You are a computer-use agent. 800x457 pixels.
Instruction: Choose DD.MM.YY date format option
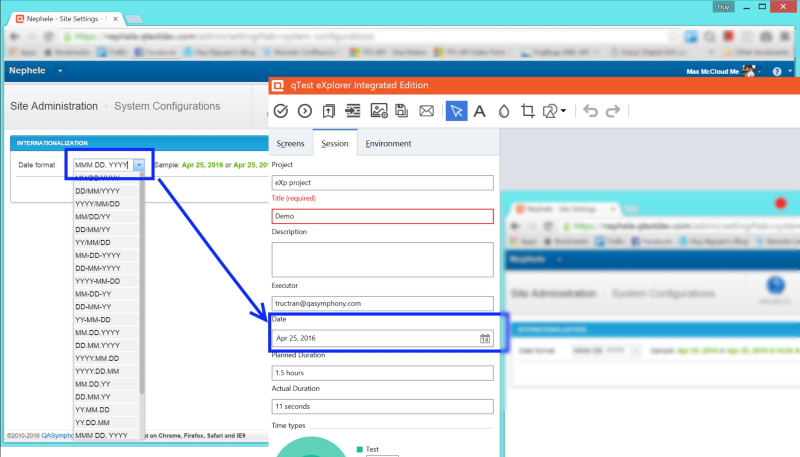click(x=106, y=397)
